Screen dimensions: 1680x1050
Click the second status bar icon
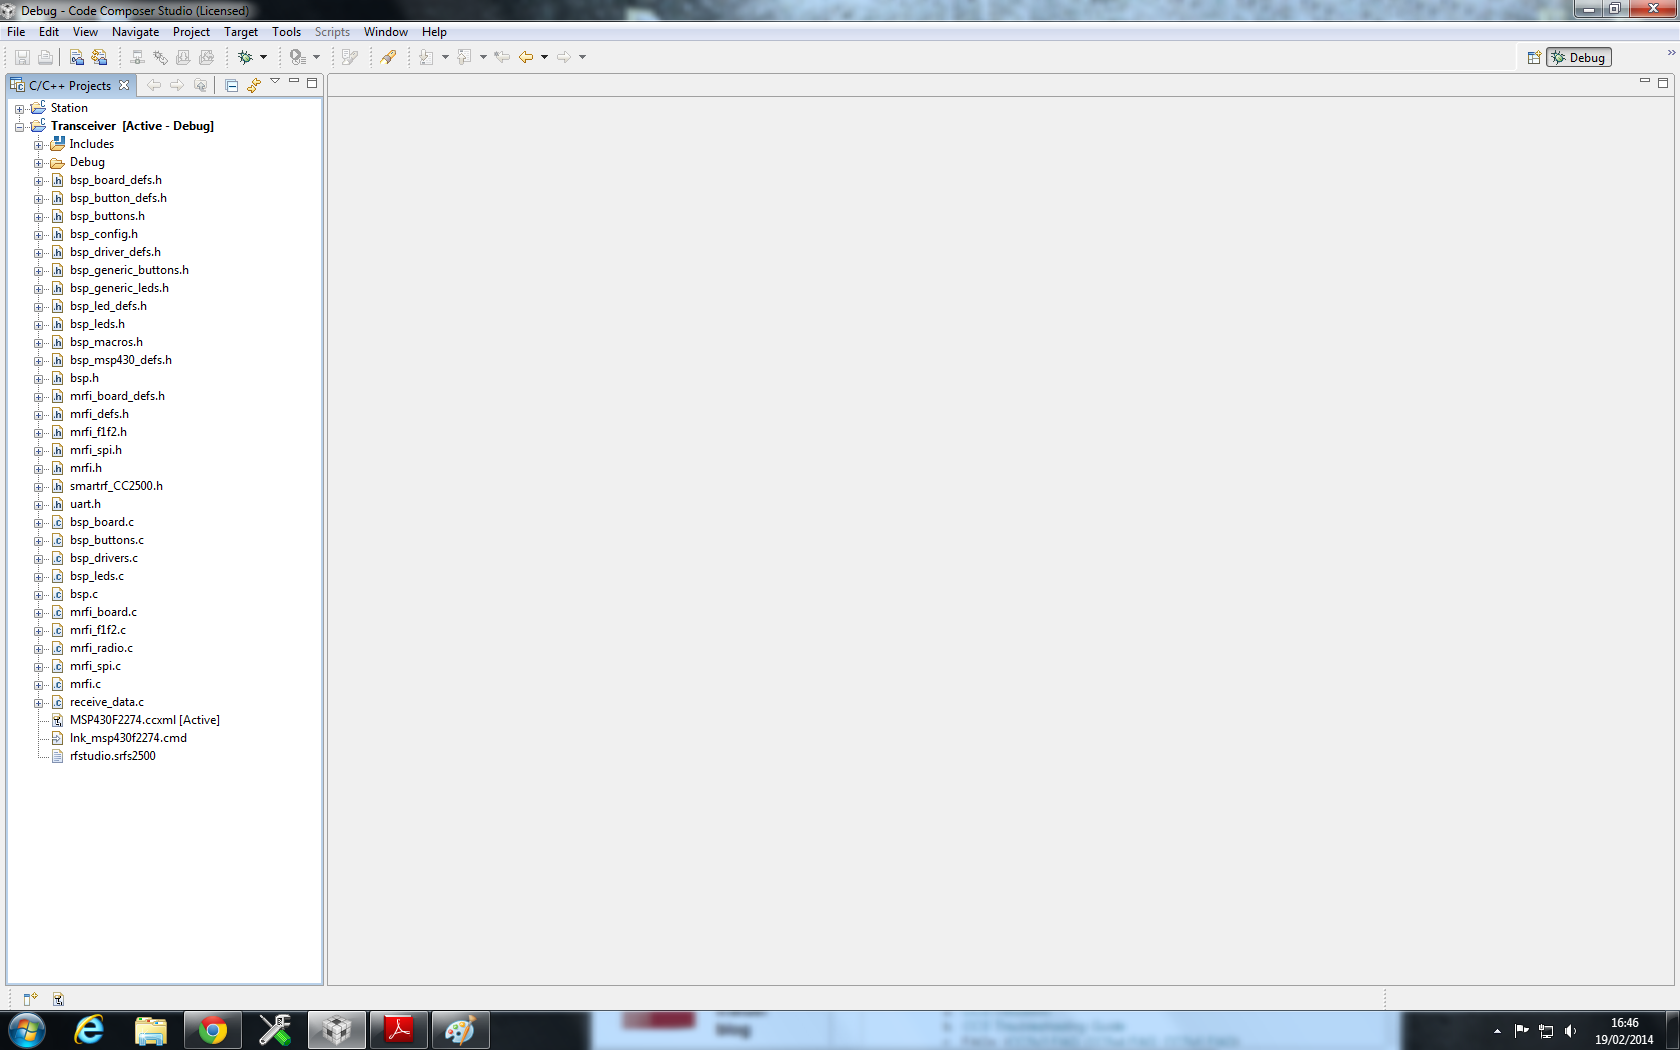(x=58, y=998)
